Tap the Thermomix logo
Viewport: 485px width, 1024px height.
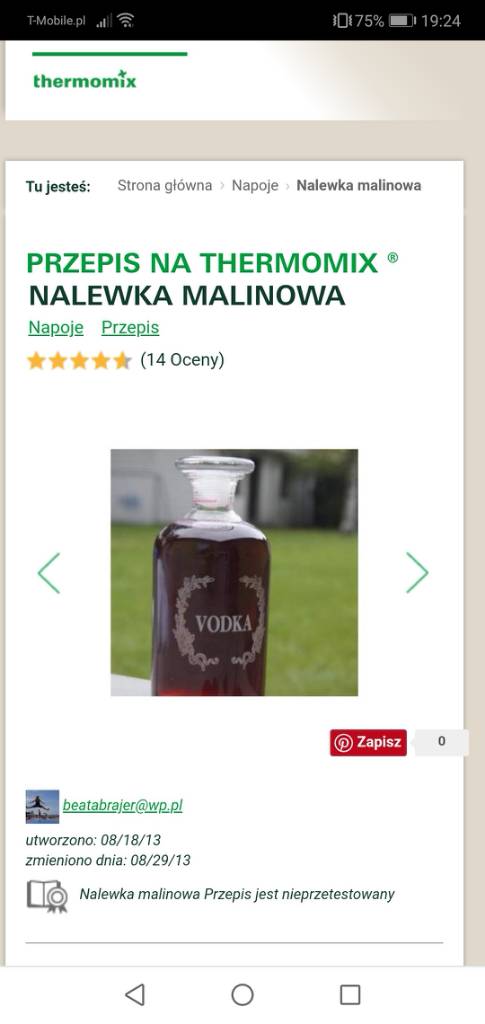coord(85,80)
